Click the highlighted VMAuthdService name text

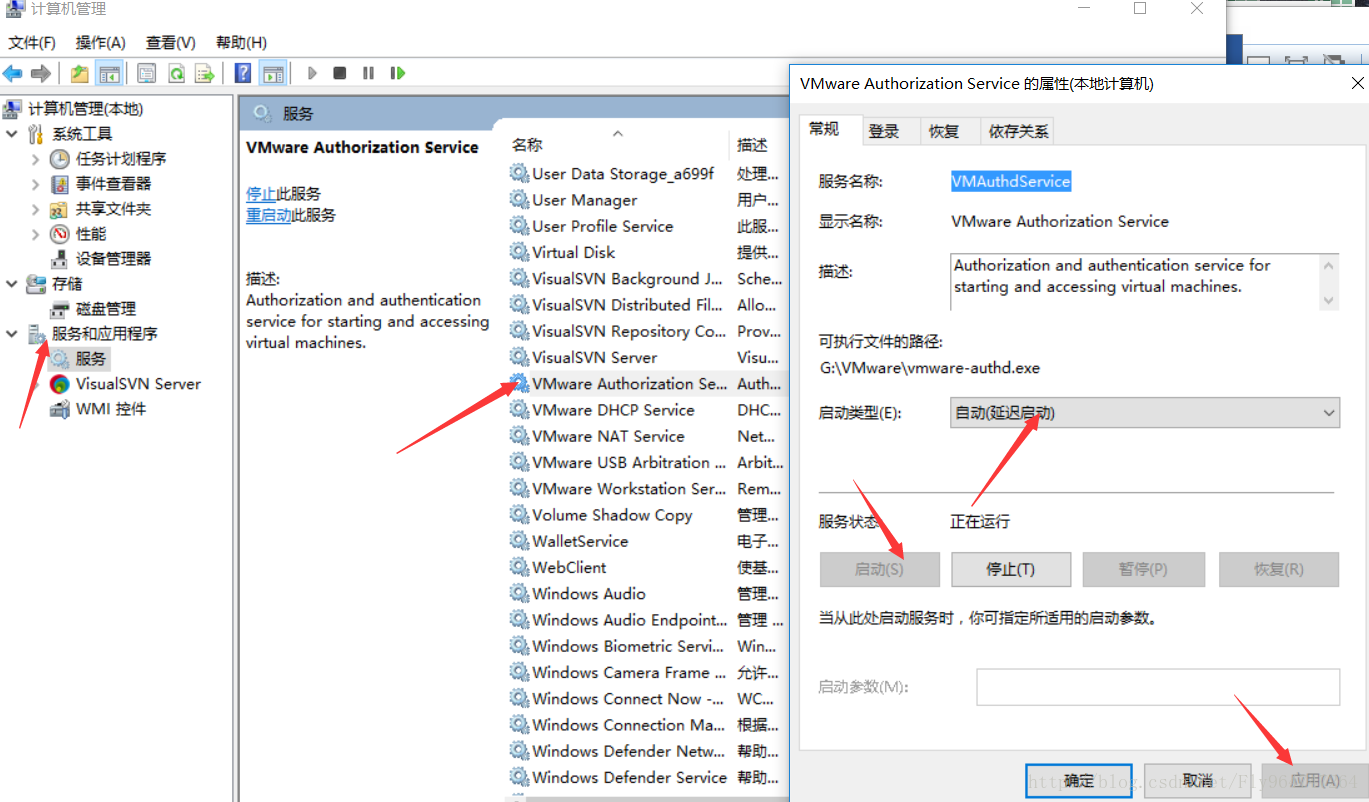pyautogui.click(x=1011, y=181)
